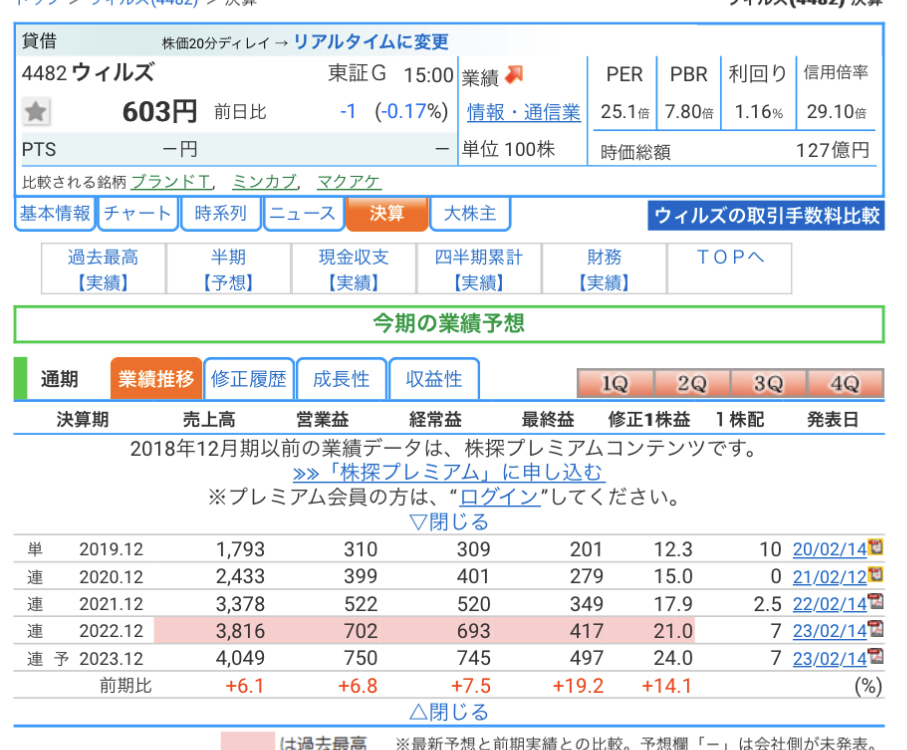Image resolution: width=907 pixels, height=750 pixels.
Task: Jump to 四半期累計【実績】 section
Action: pos(479,269)
